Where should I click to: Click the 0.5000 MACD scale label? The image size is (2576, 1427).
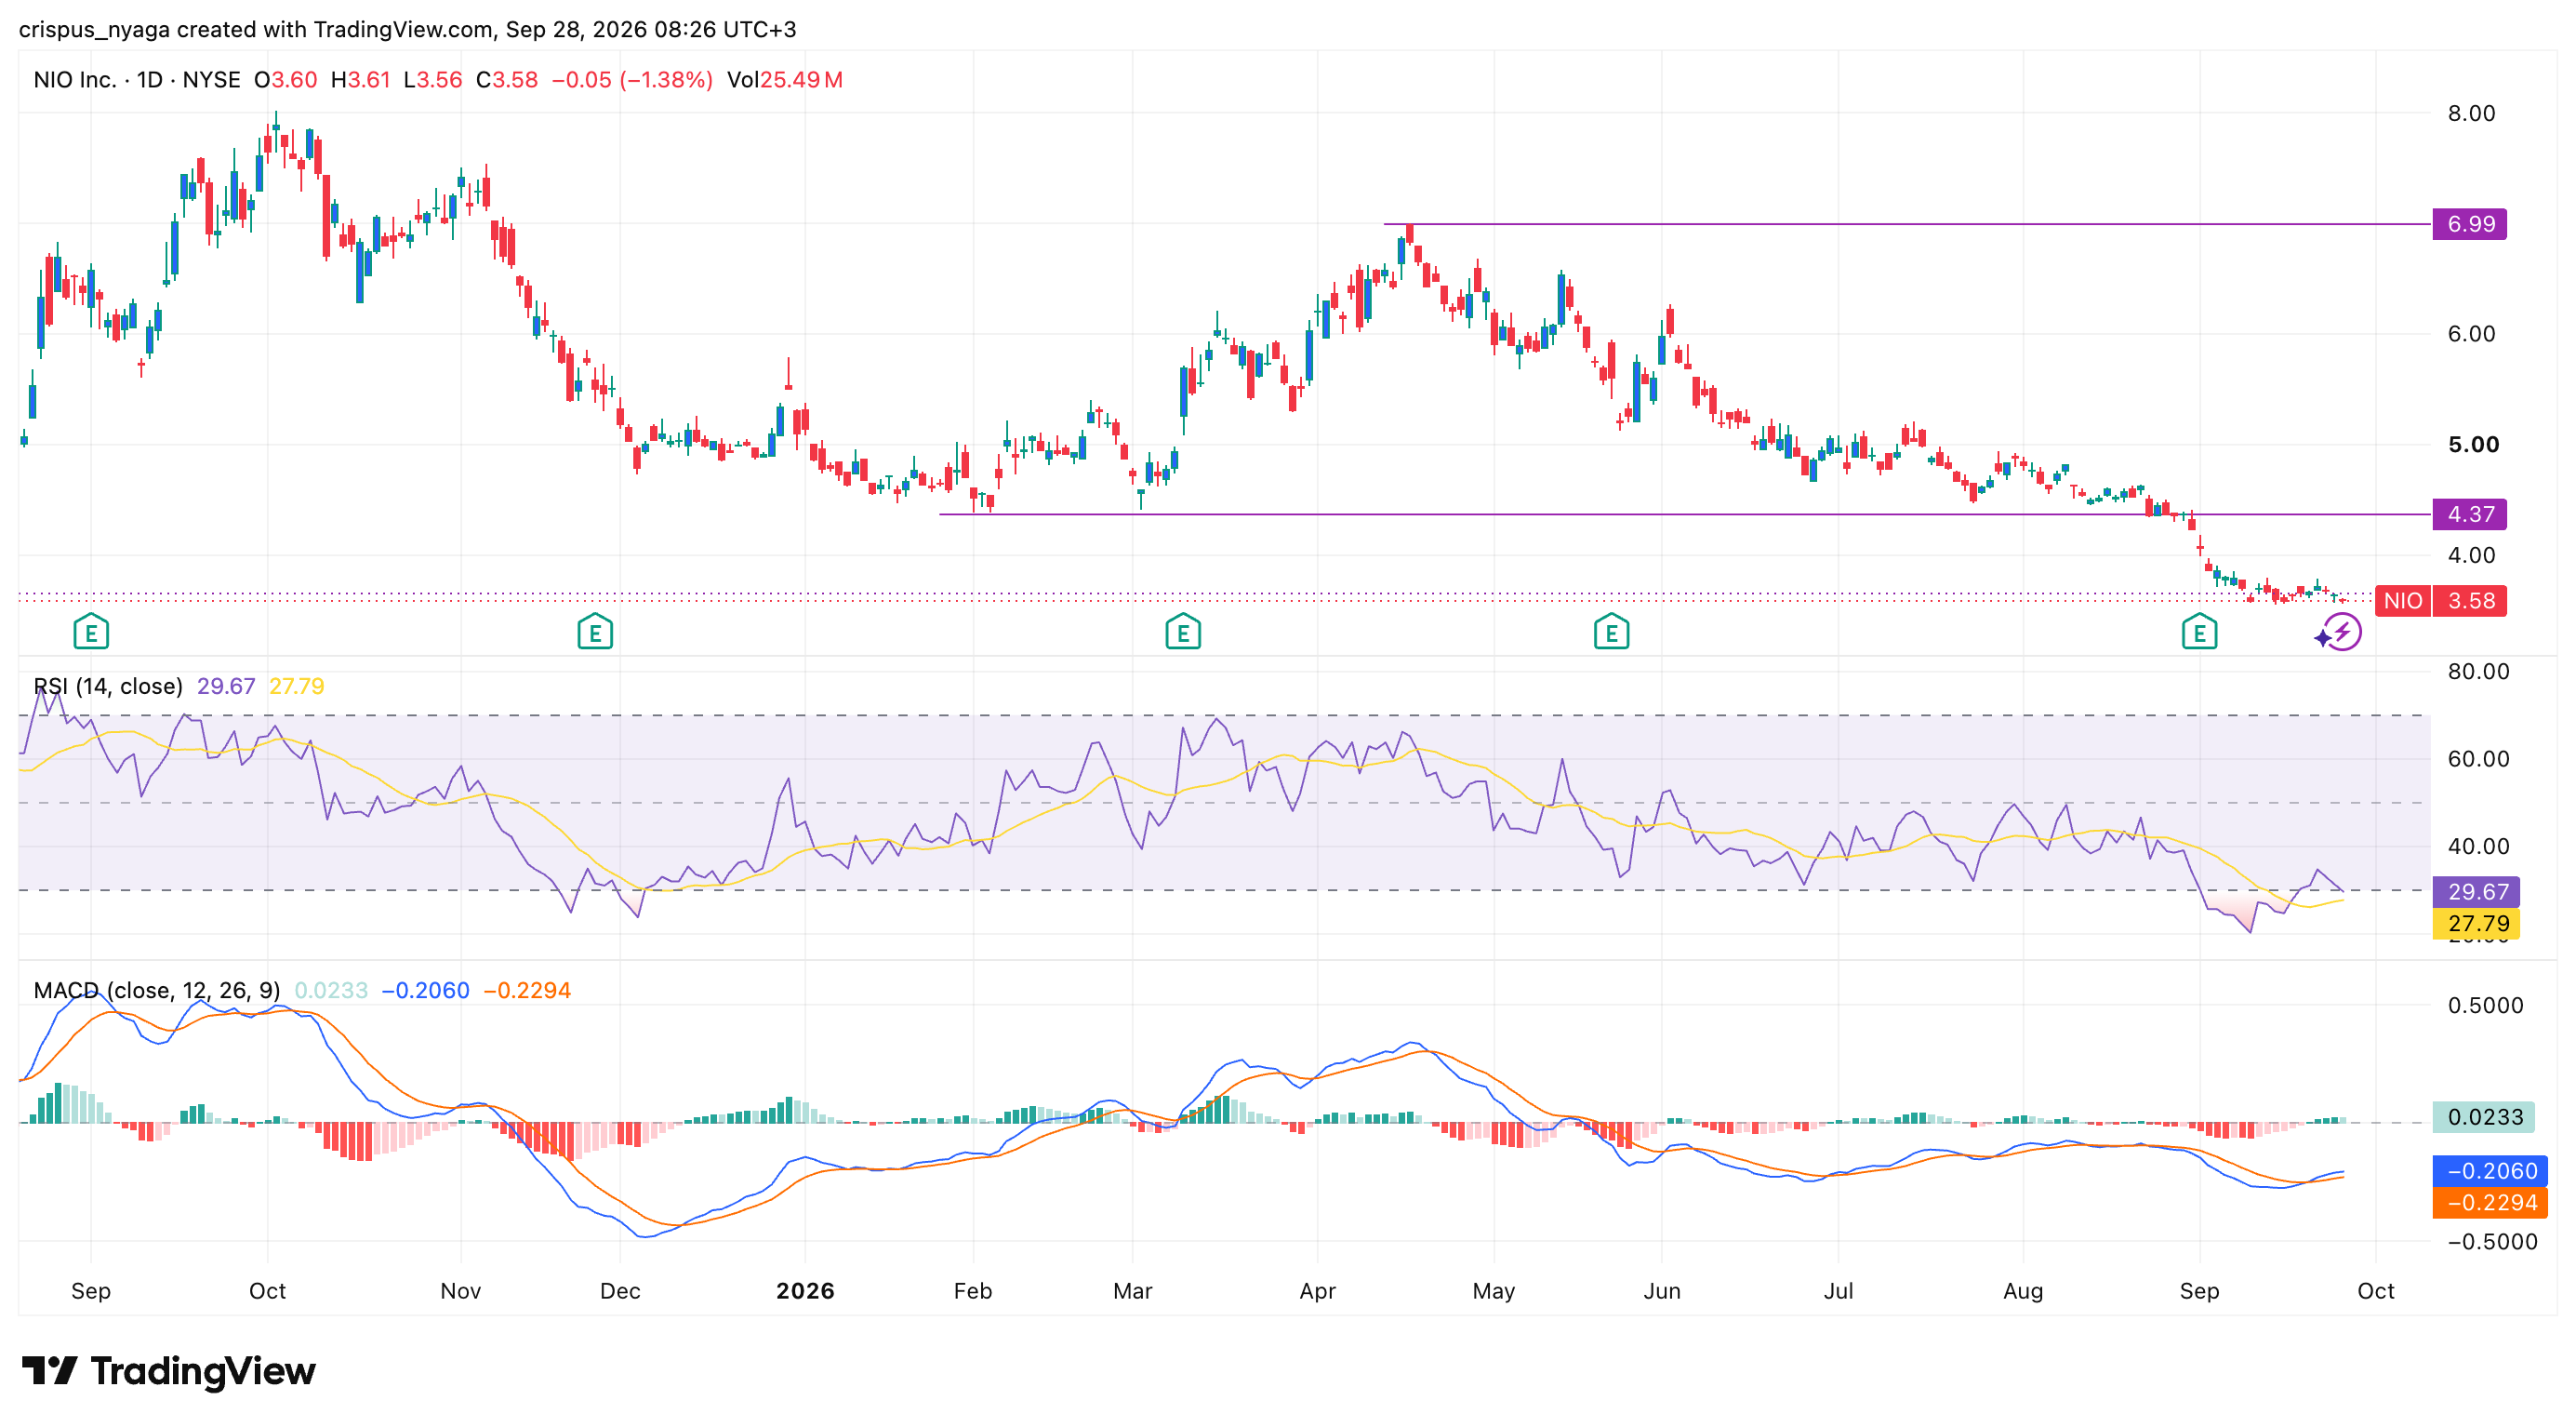point(2485,1005)
